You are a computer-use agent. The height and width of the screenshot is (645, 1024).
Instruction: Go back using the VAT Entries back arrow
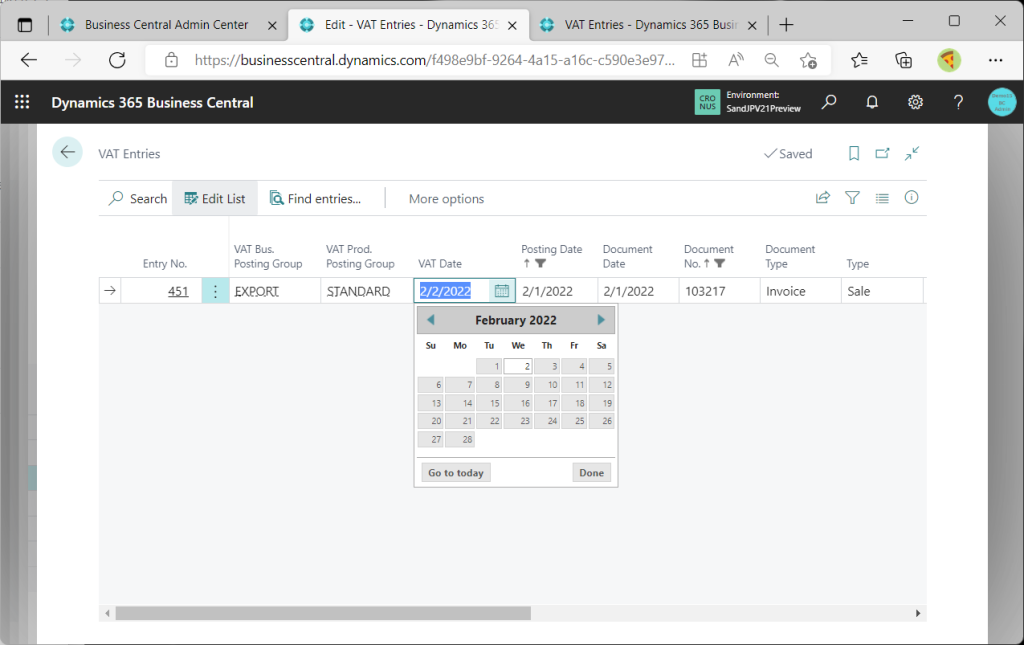click(x=67, y=152)
